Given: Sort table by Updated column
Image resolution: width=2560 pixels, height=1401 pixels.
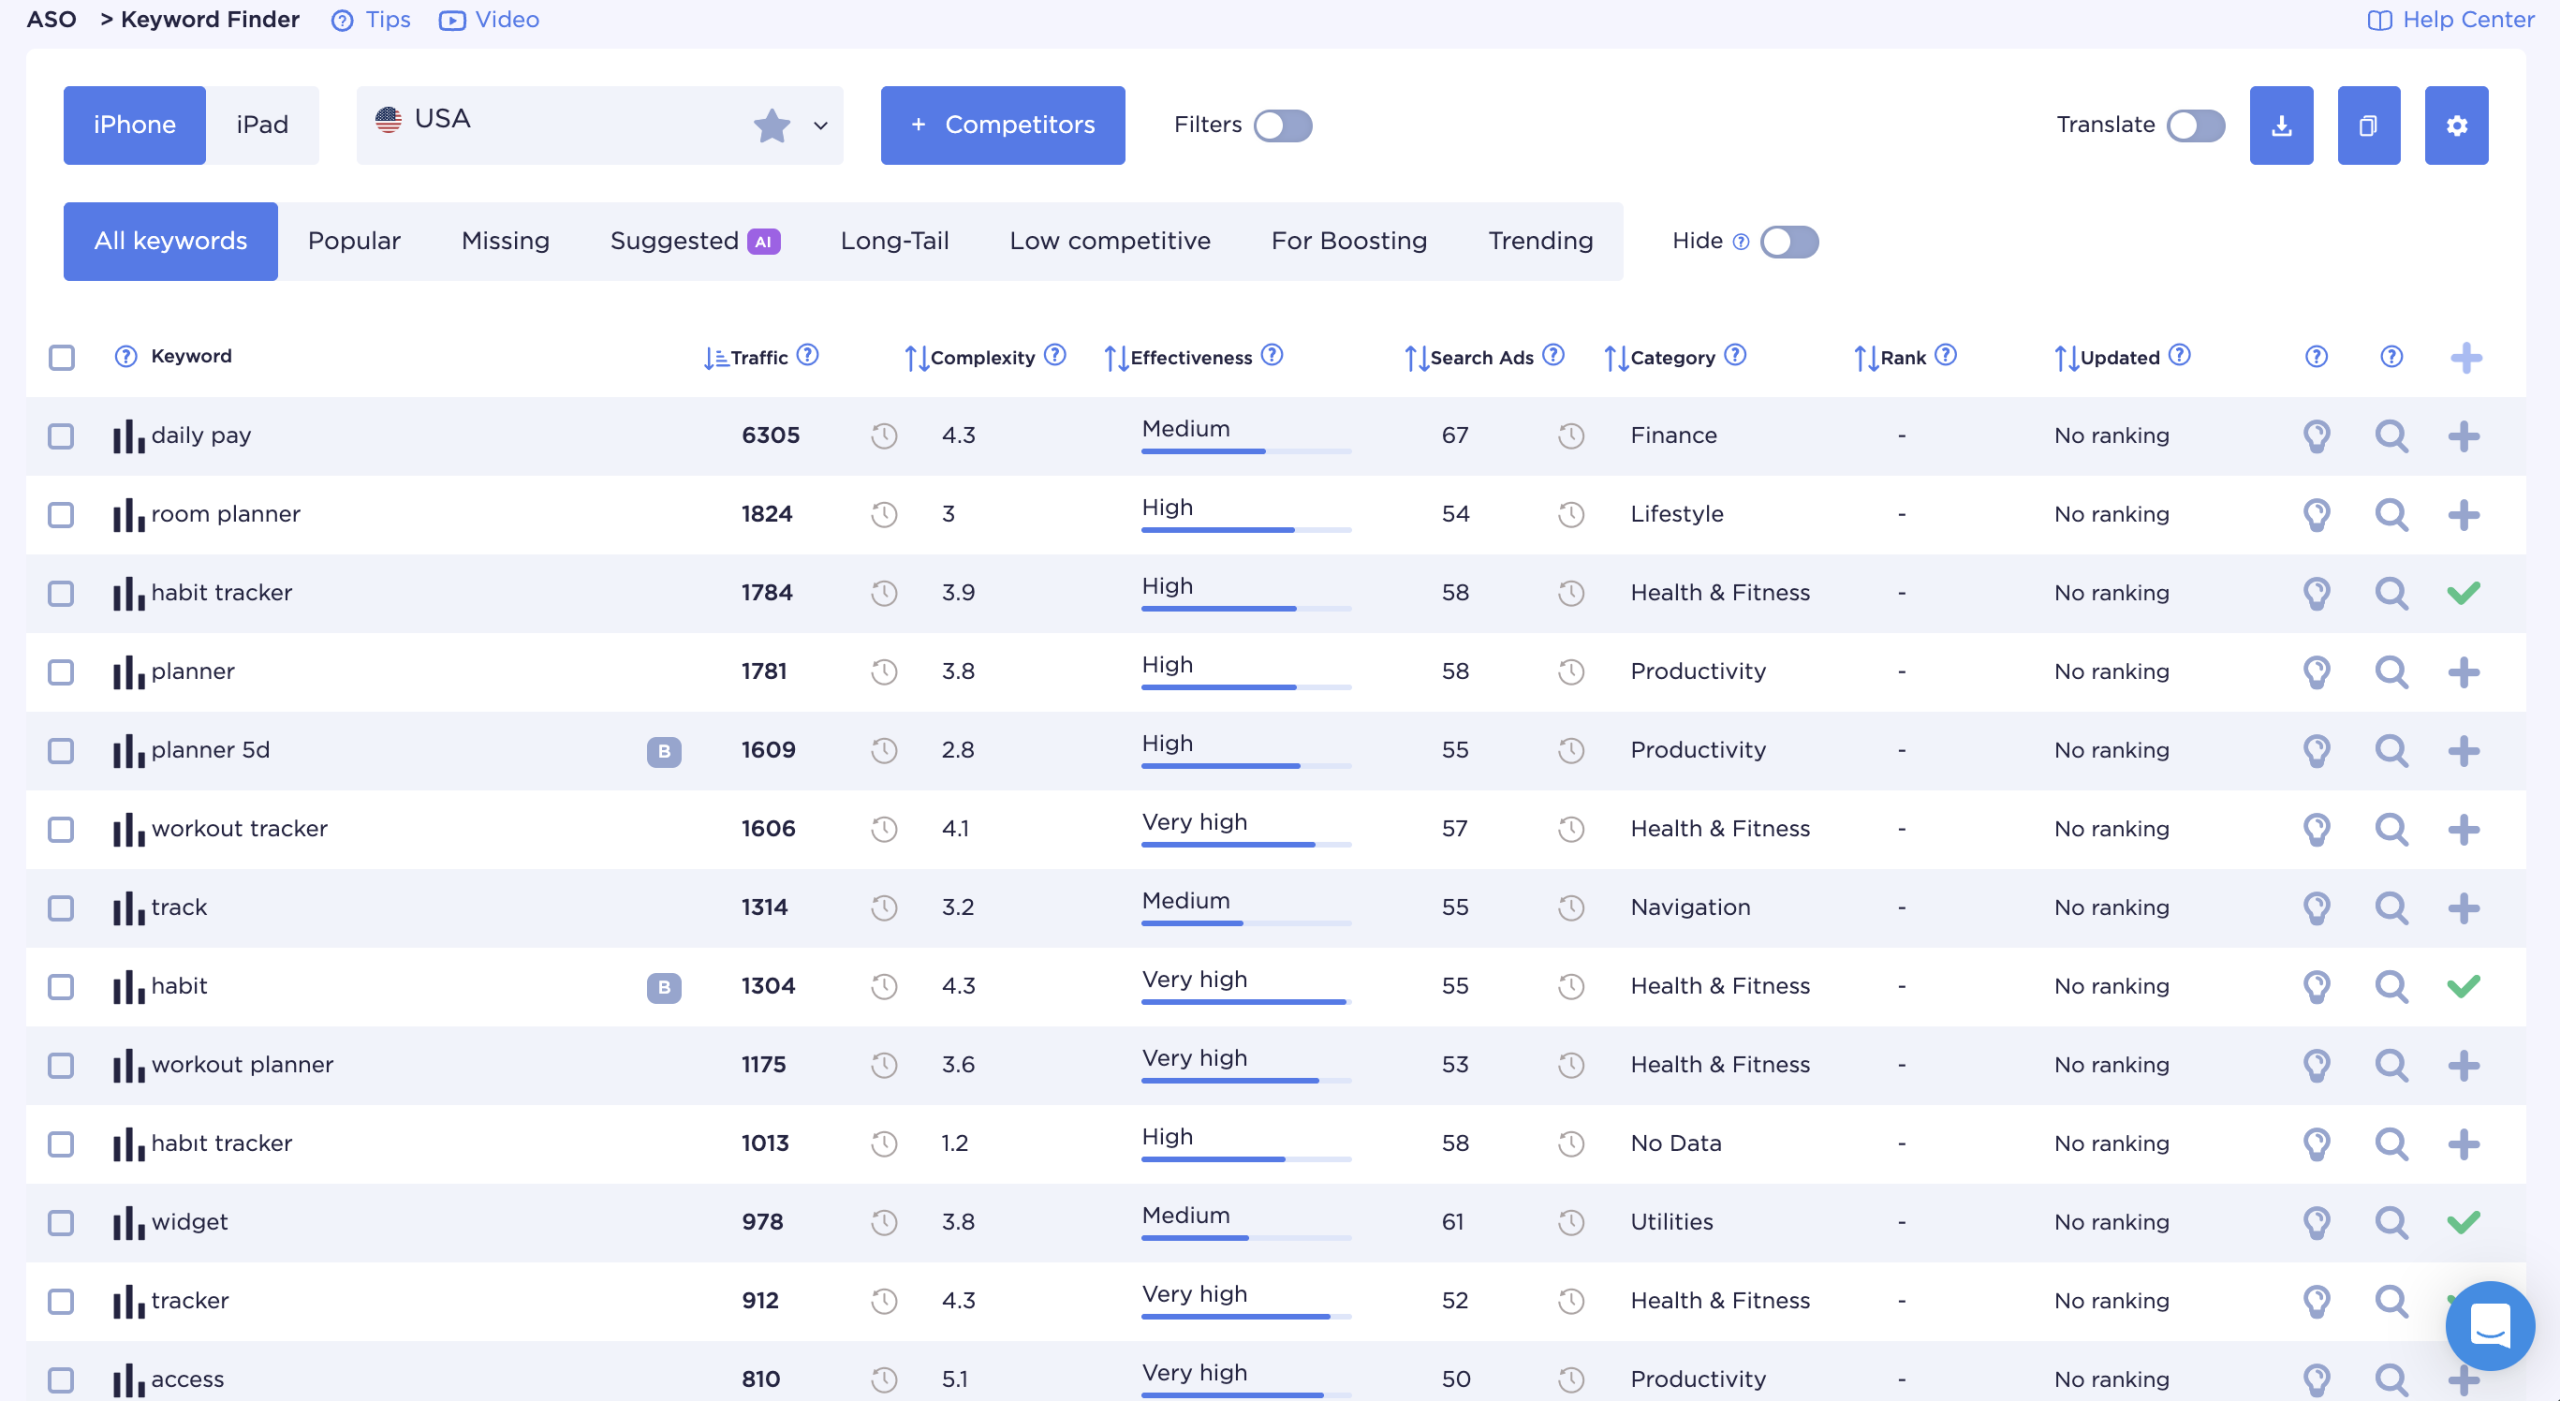Looking at the screenshot, I should tap(2066, 357).
